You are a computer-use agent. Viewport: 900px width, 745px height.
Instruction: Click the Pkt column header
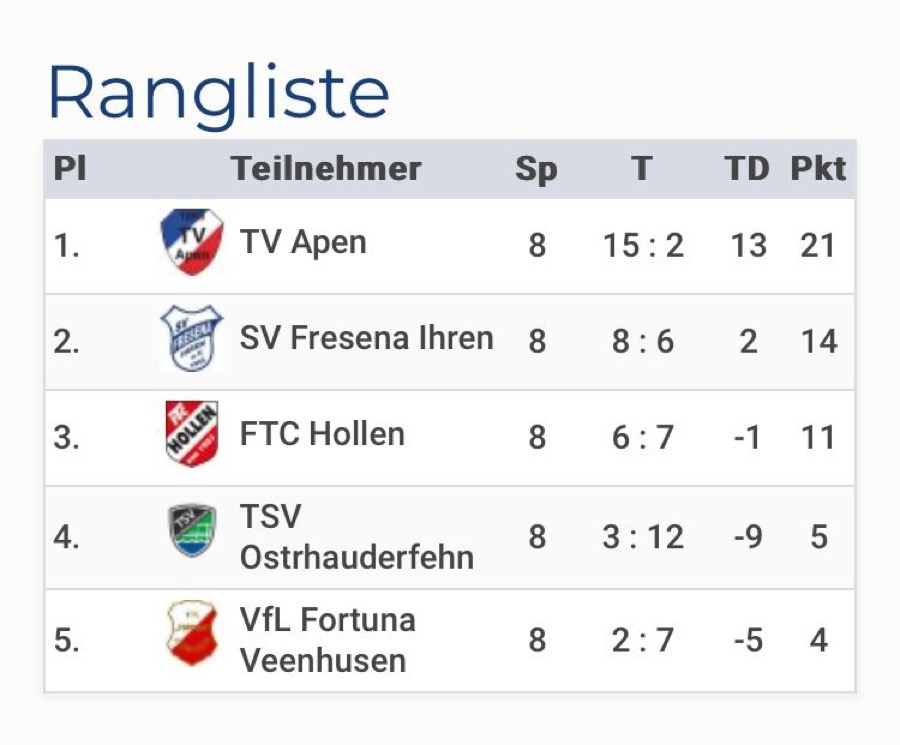[x=818, y=169]
